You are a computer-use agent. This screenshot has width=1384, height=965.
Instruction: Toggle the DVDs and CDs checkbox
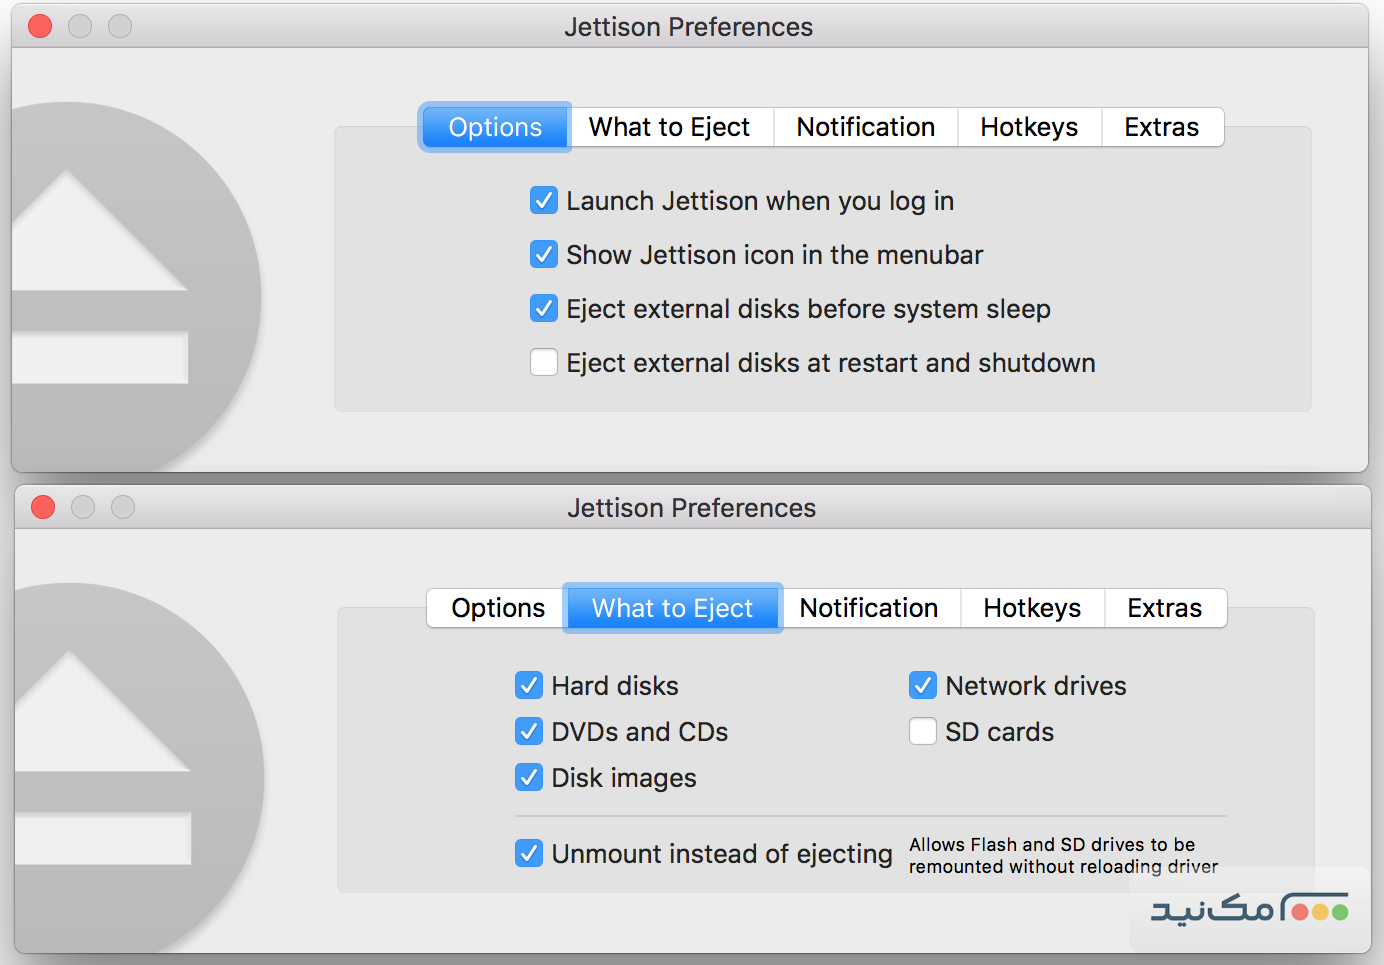tap(529, 732)
